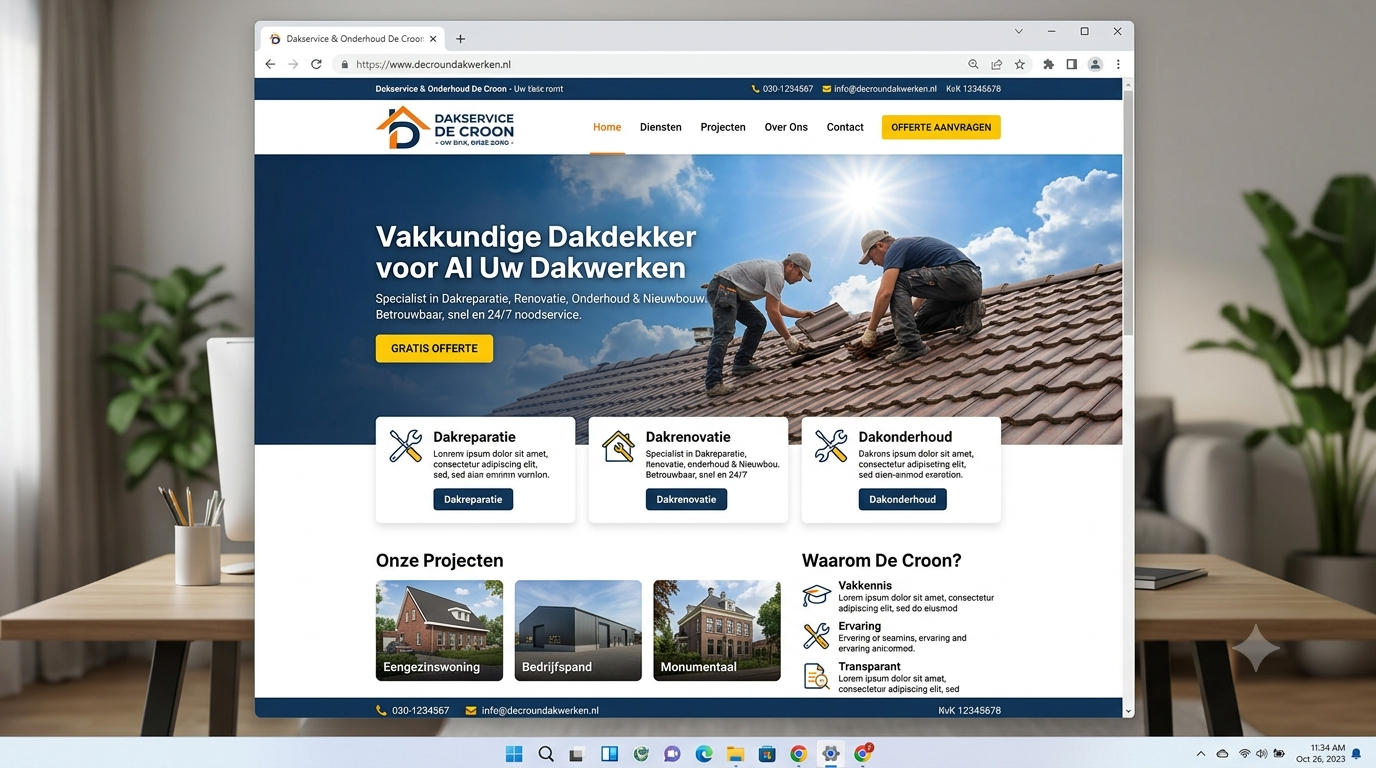The width and height of the screenshot is (1376, 768).
Task: Show hidden system tray icons chevron
Action: pyautogui.click(x=1201, y=753)
